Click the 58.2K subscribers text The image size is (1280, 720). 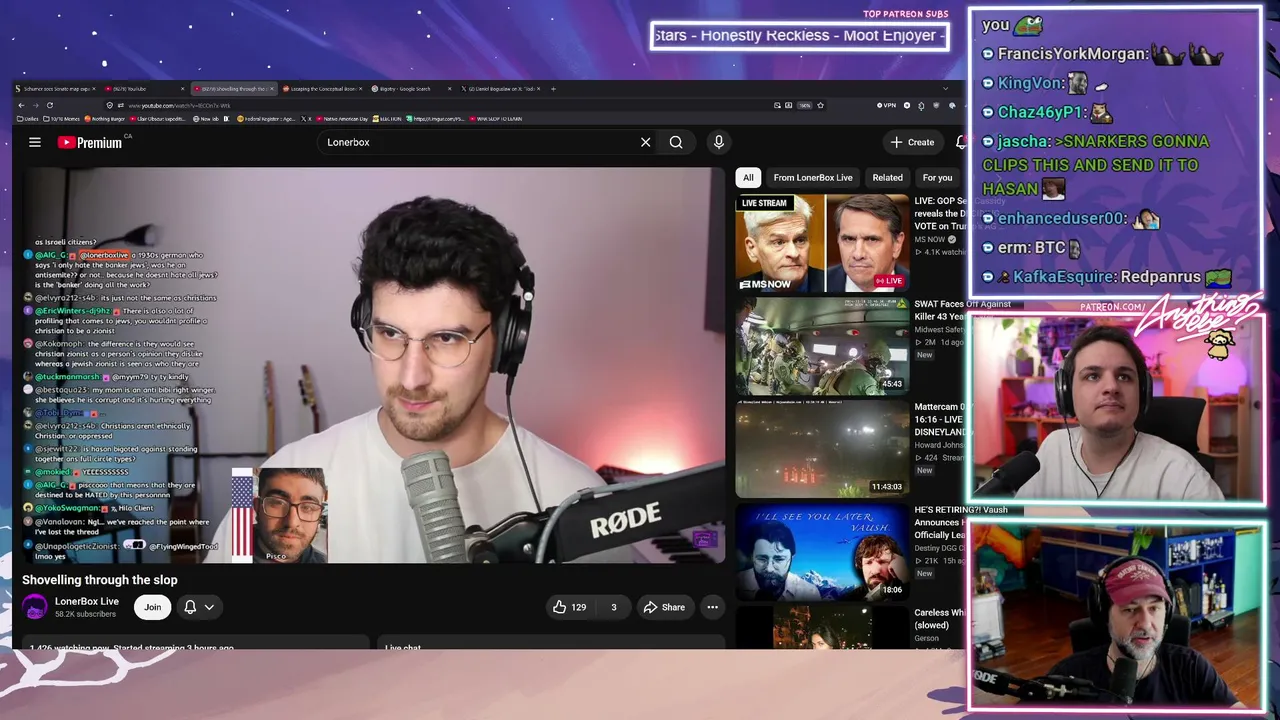click(x=86, y=614)
